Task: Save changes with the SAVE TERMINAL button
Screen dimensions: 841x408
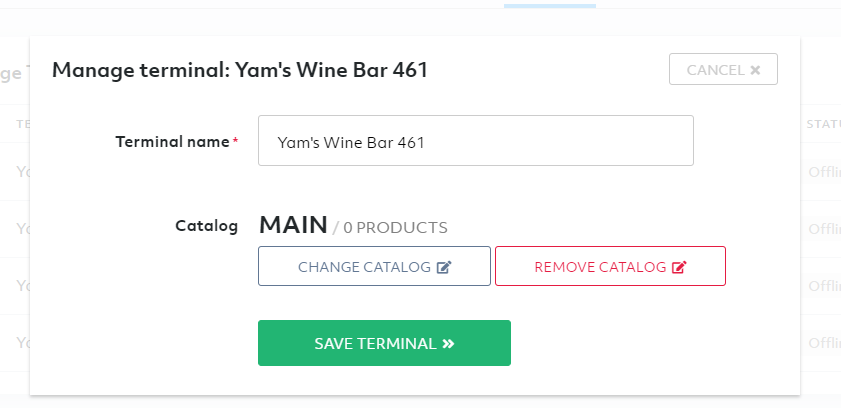Action: tap(384, 343)
